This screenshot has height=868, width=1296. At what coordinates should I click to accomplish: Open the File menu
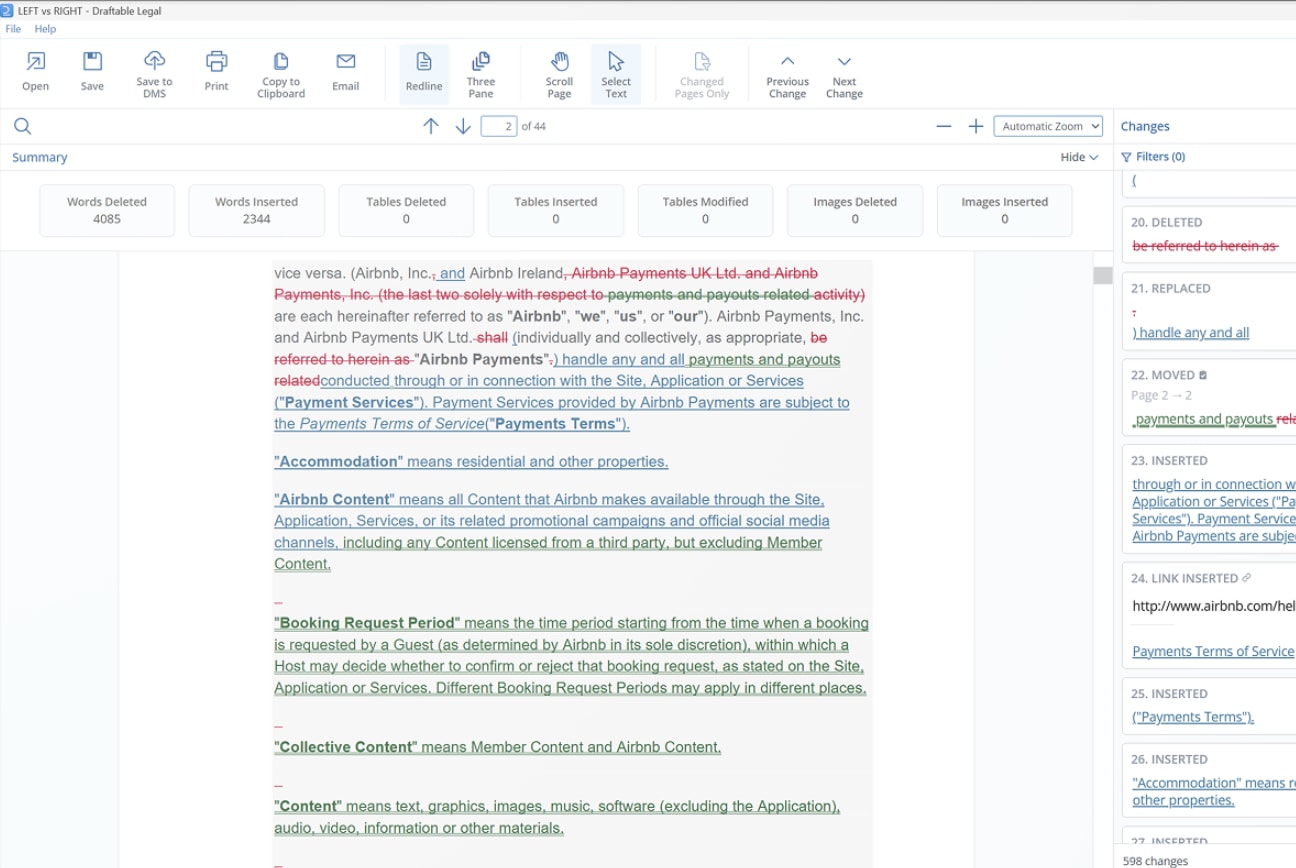pos(13,29)
